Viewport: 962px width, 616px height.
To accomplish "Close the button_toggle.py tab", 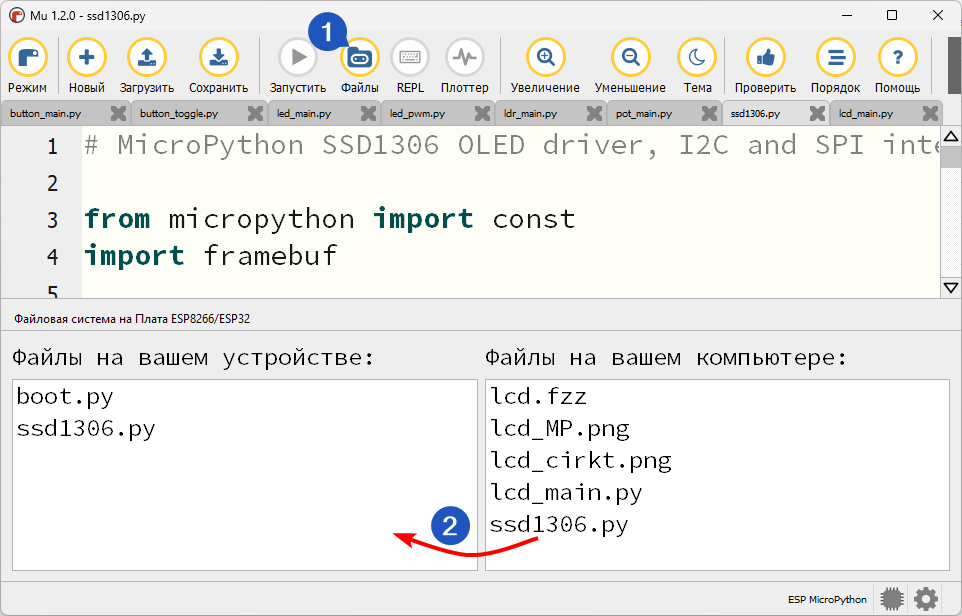I will (x=255, y=113).
